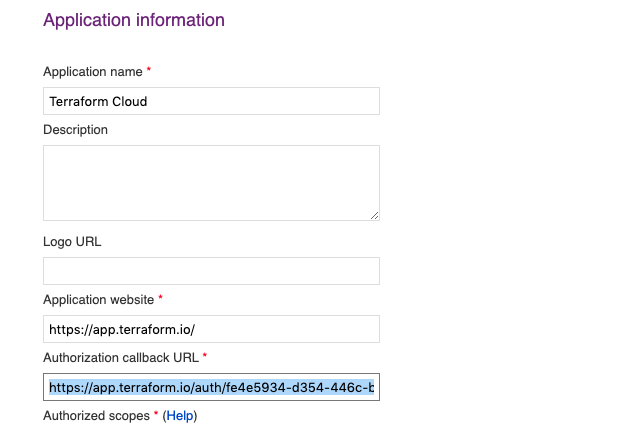Click the Application information heading
Screen dimensions: 625x431
point(134,20)
